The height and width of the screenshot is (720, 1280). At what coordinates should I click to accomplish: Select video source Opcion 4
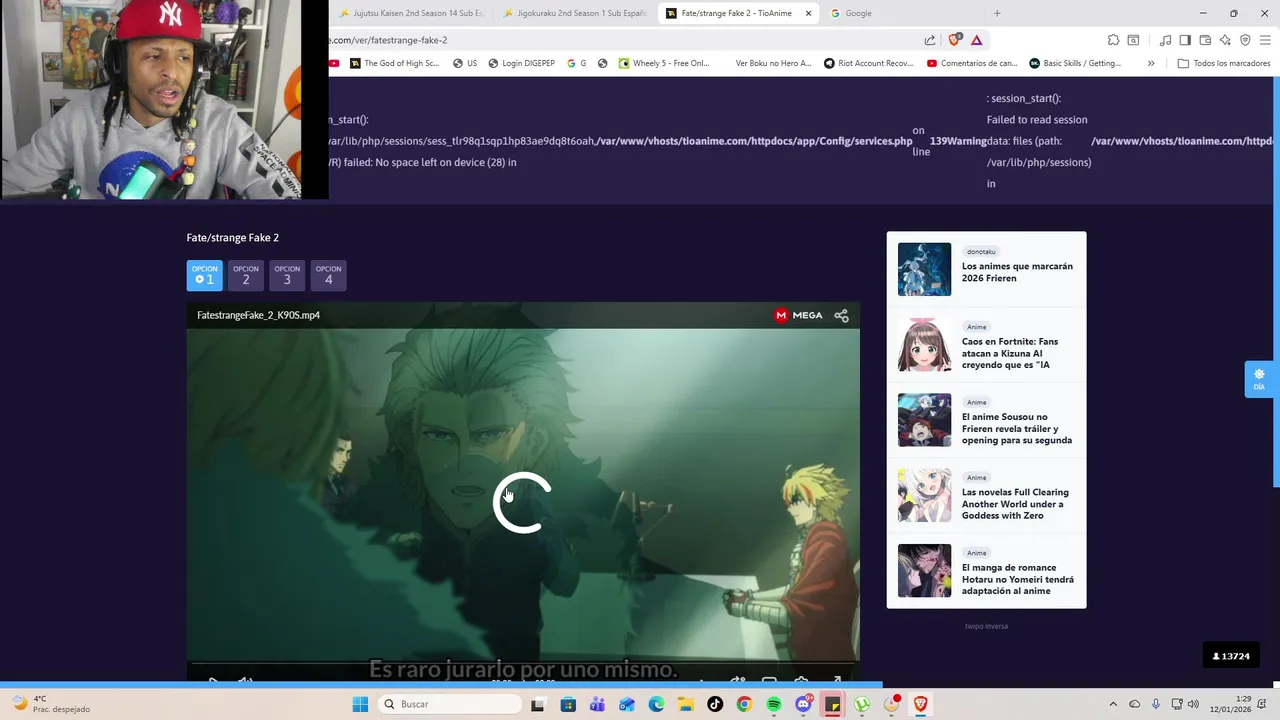point(328,275)
